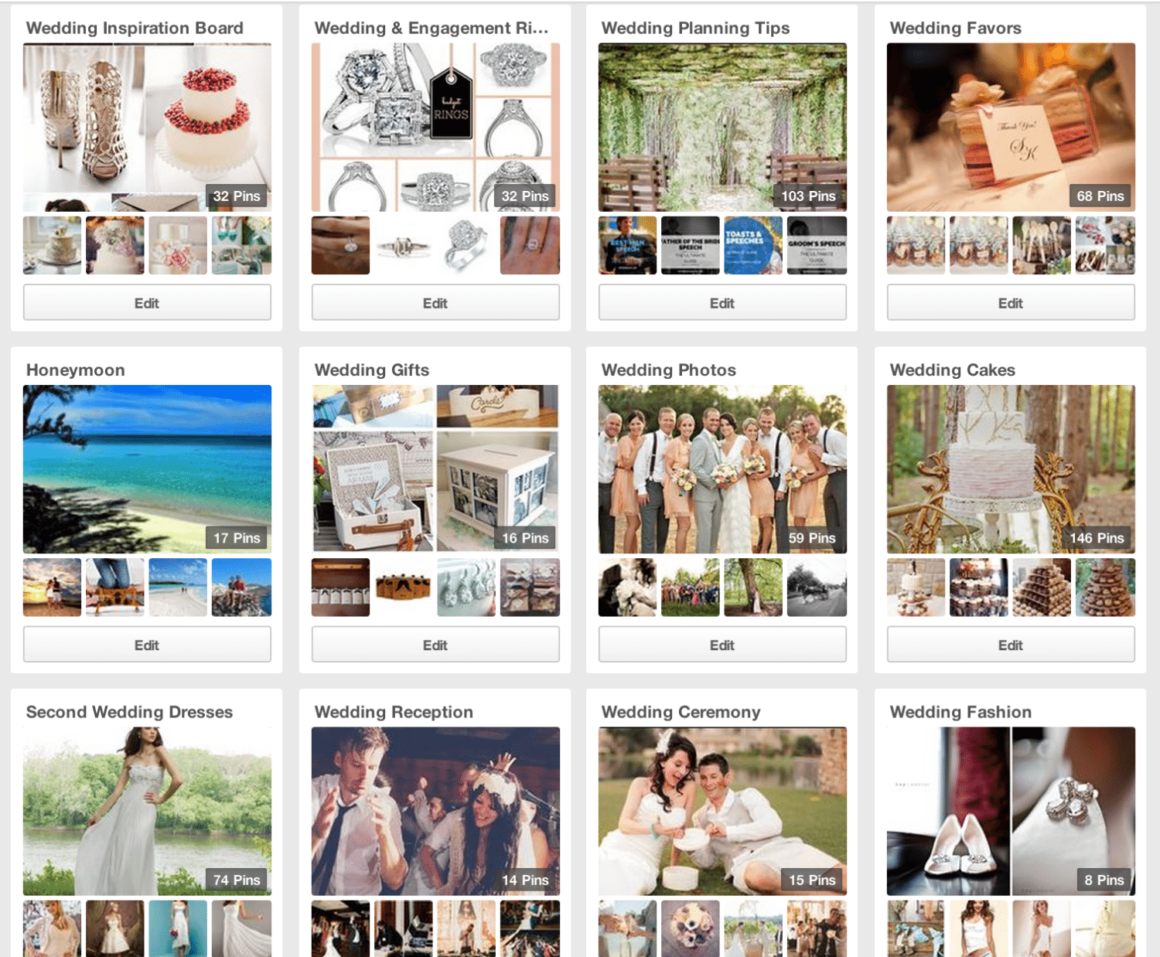The width and height of the screenshot is (1160, 957).
Task: Select the Second Wedding Dresses title
Action: coord(129,712)
